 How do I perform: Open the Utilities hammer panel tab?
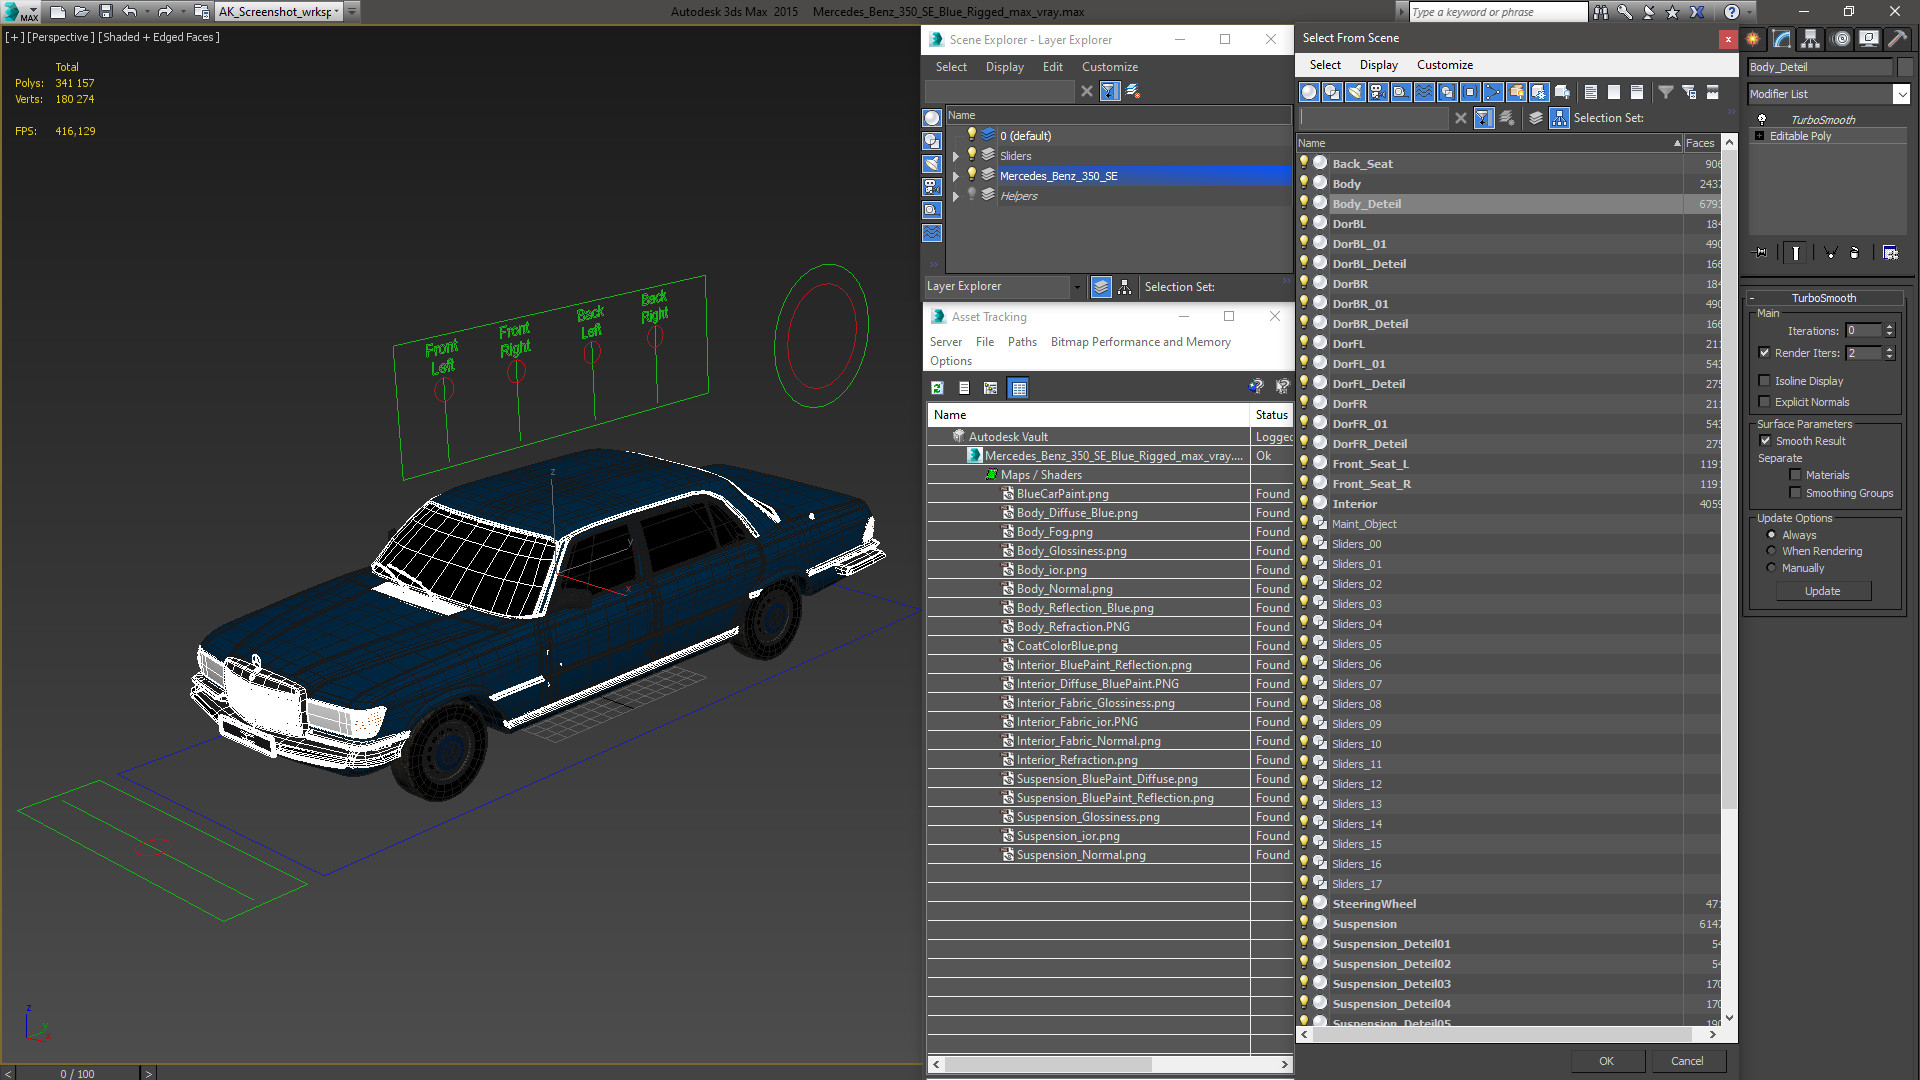point(1897,39)
